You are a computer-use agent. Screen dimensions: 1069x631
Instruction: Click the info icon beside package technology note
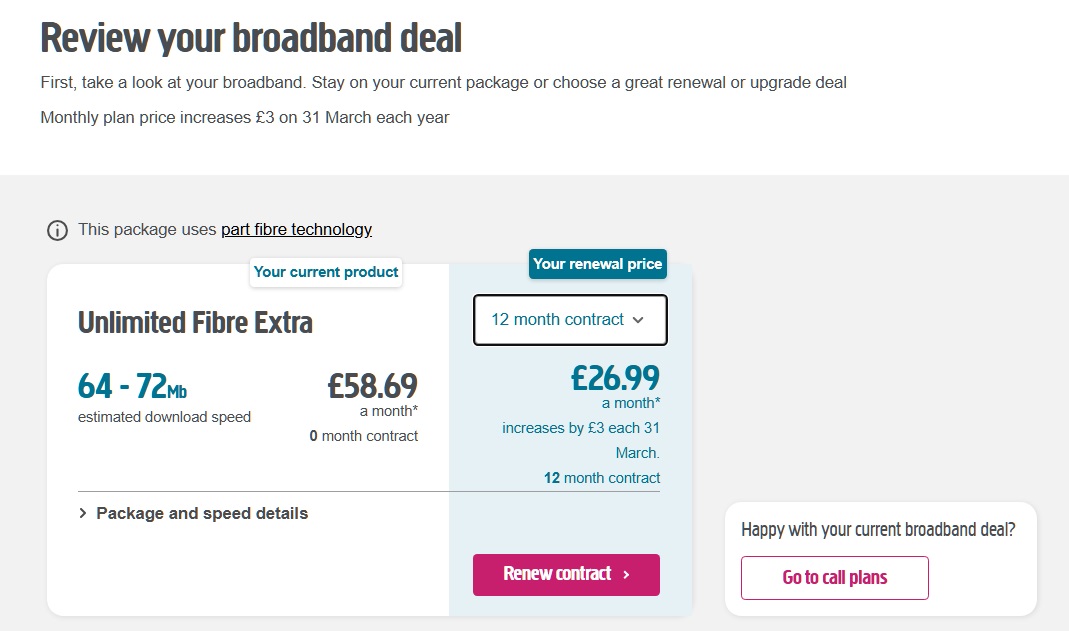point(57,230)
